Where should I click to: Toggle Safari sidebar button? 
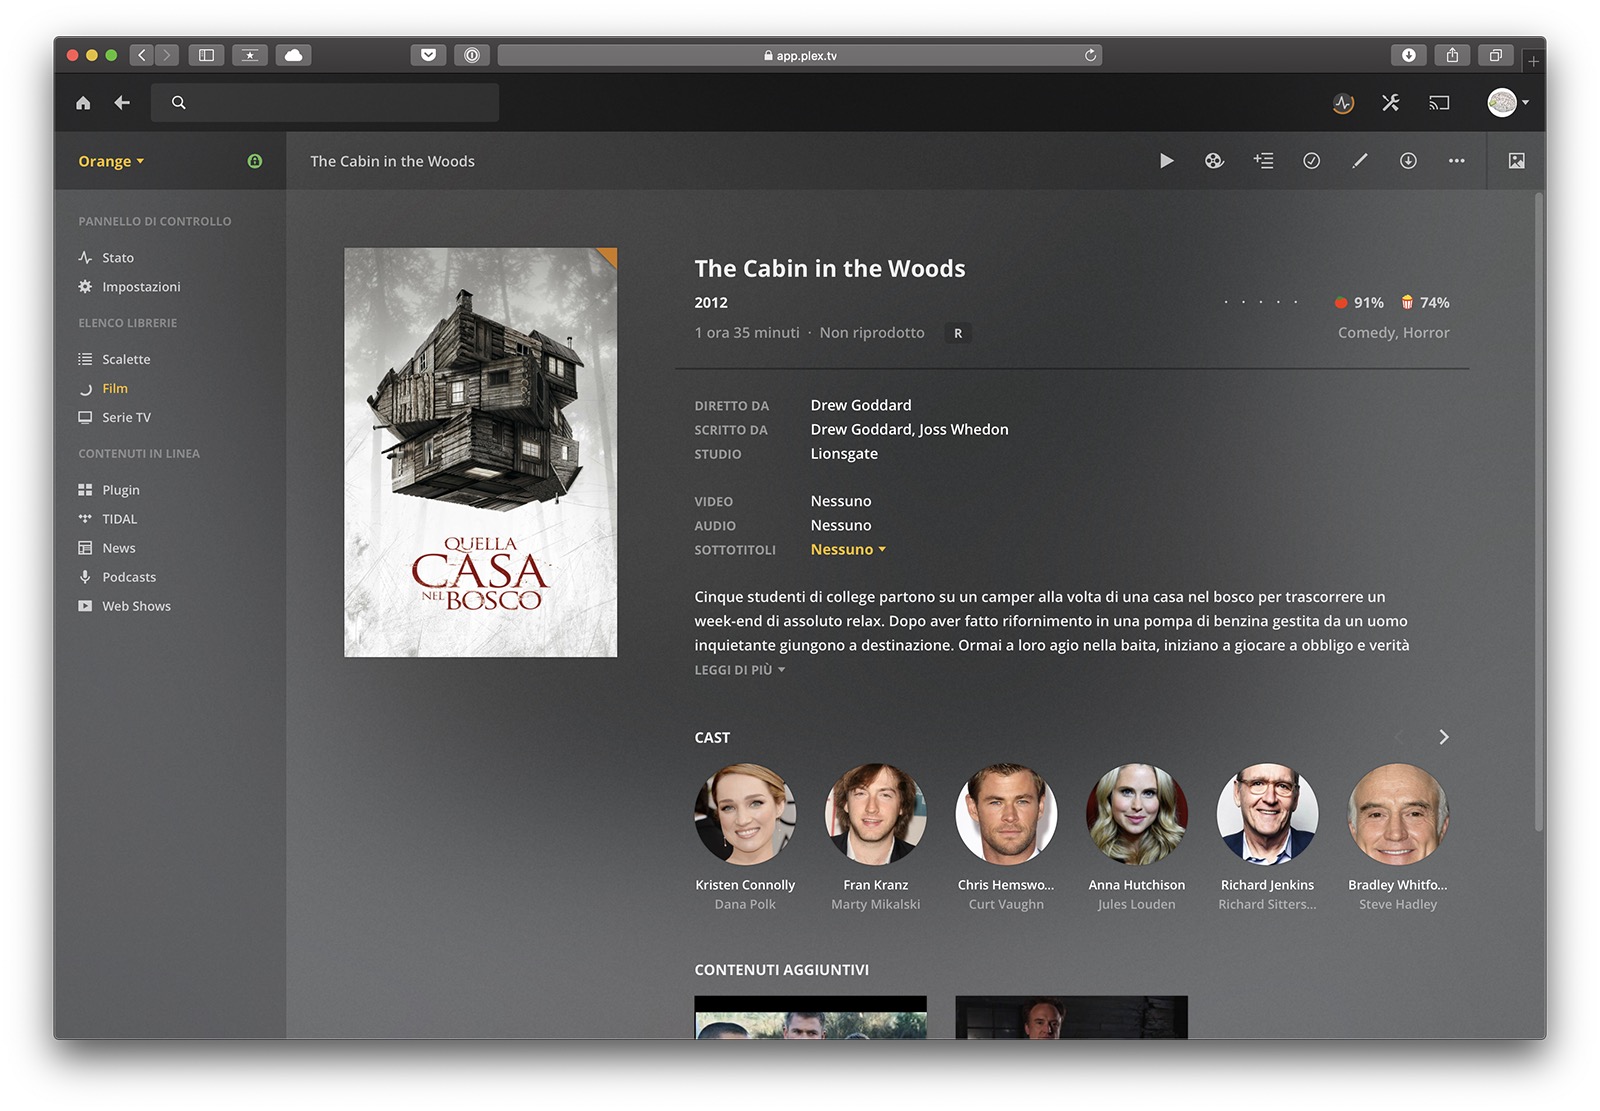click(x=206, y=55)
